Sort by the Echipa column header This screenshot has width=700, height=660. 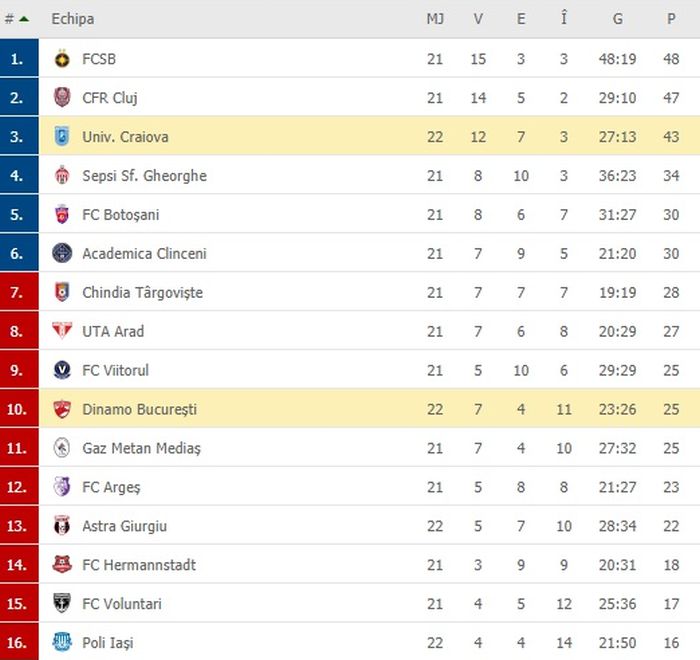pos(72,19)
